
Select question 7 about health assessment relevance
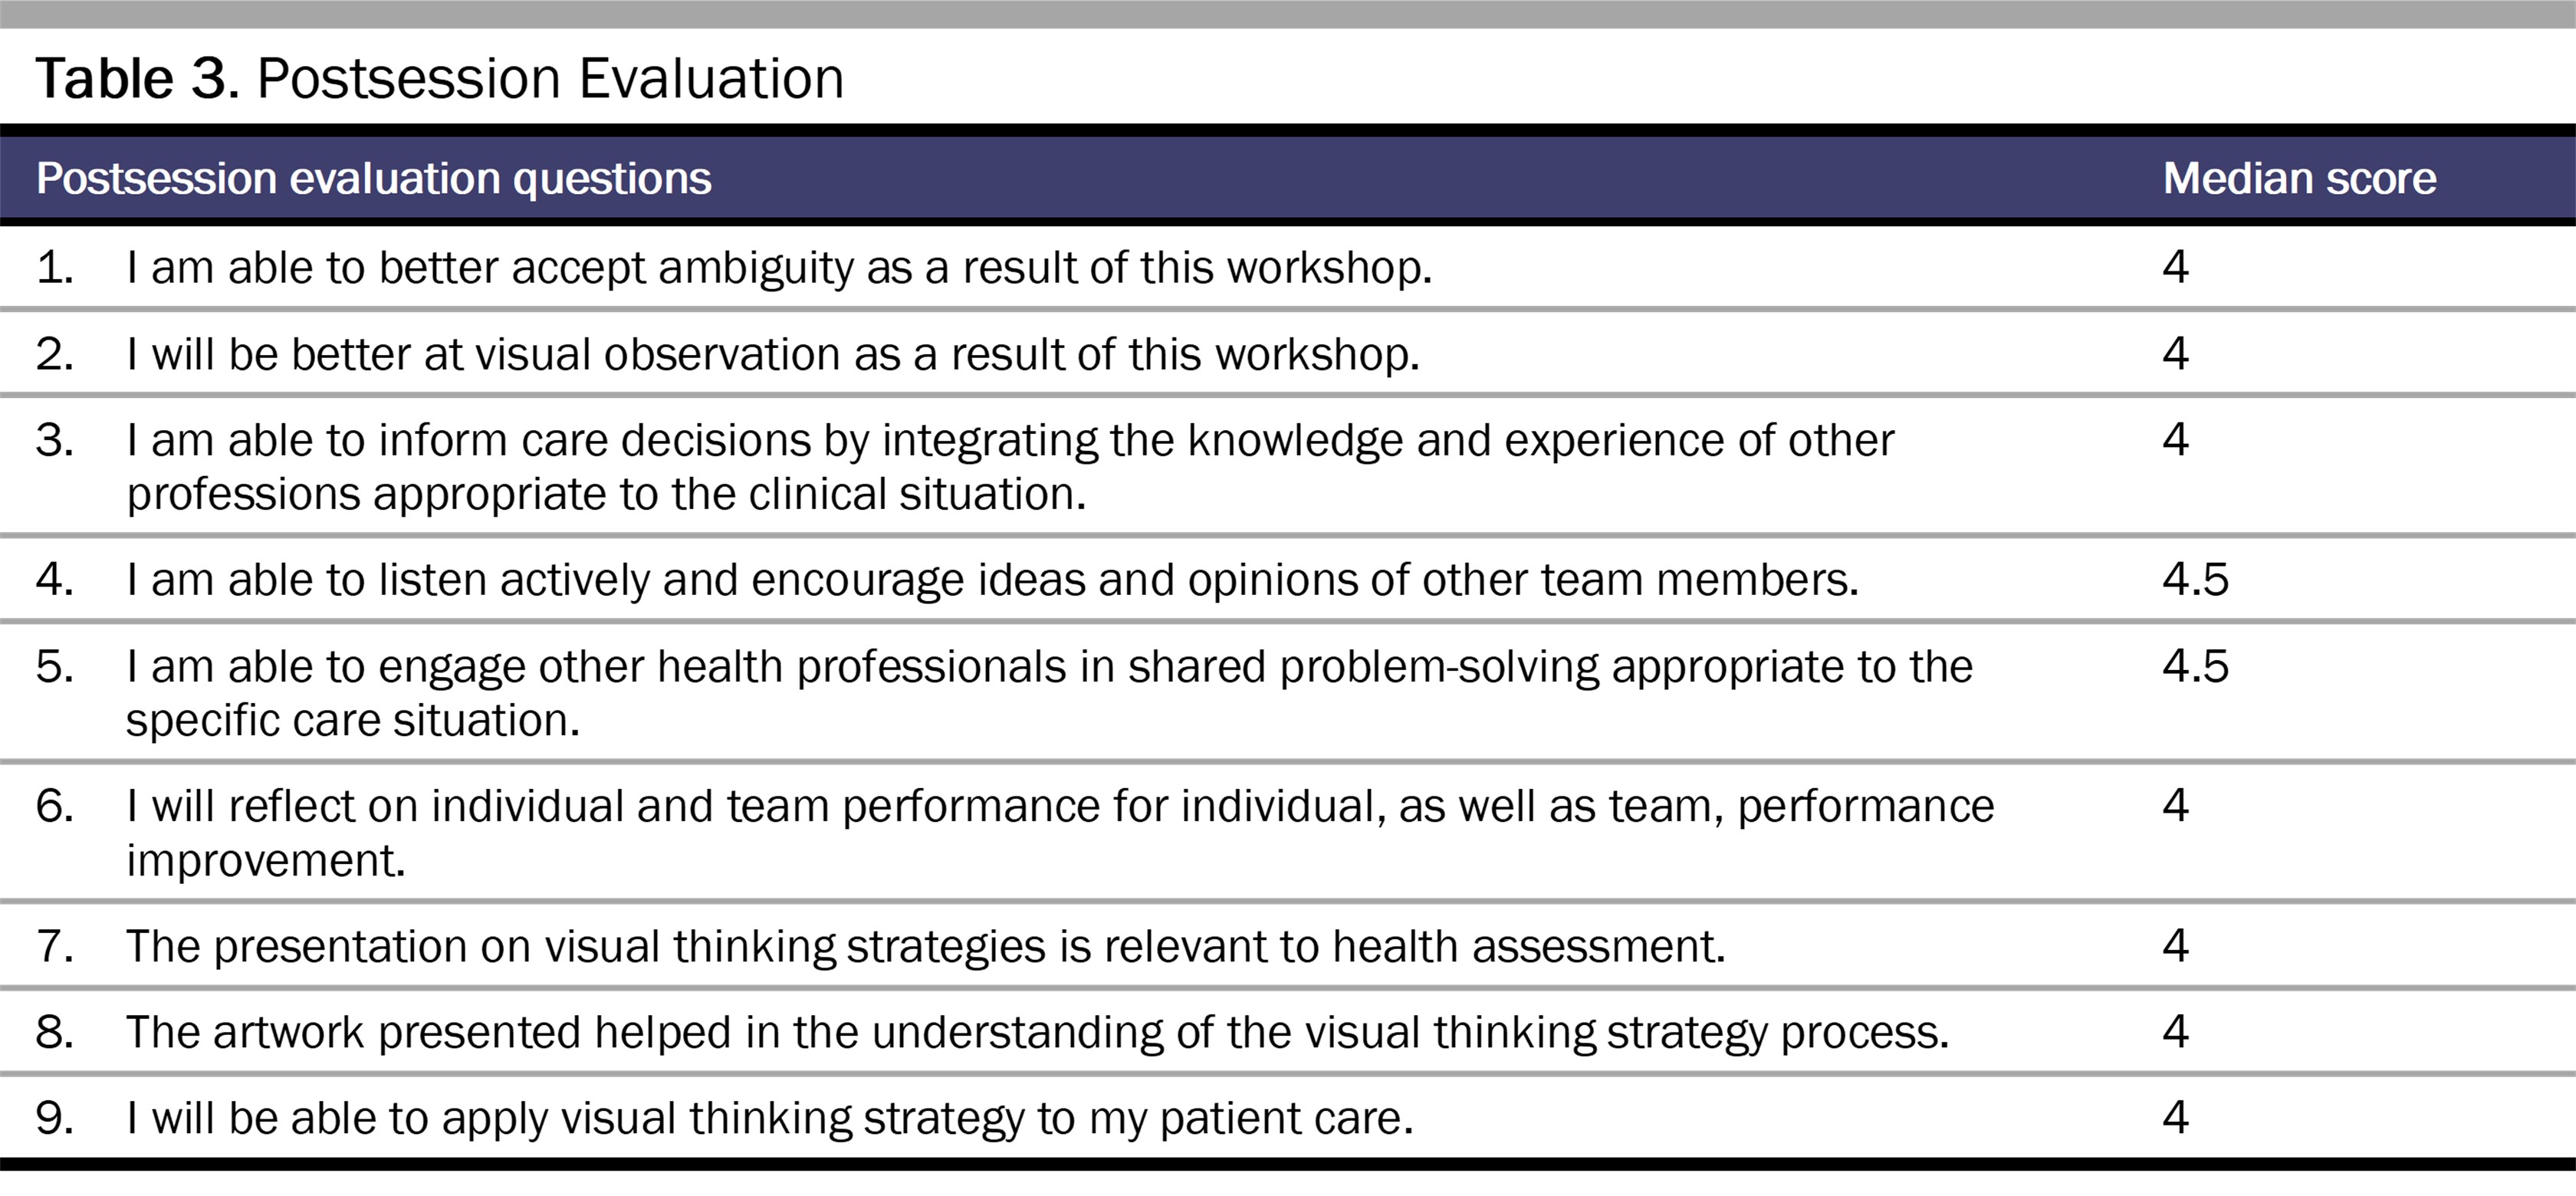coord(926,946)
